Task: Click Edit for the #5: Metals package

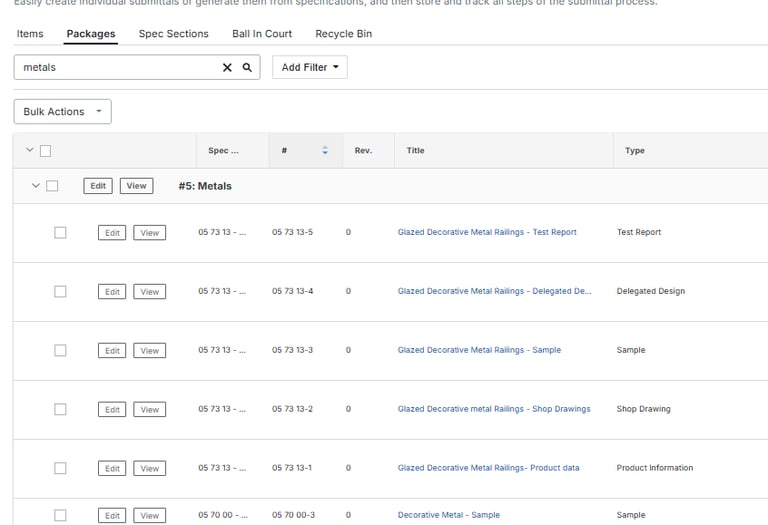Action: point(97,186)
